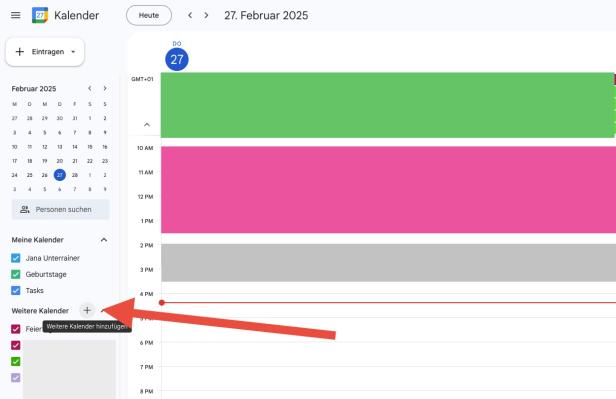Screen dimensions: 616x399
Task: Collapse the all-day events area chevron
Action: (147, 124)
